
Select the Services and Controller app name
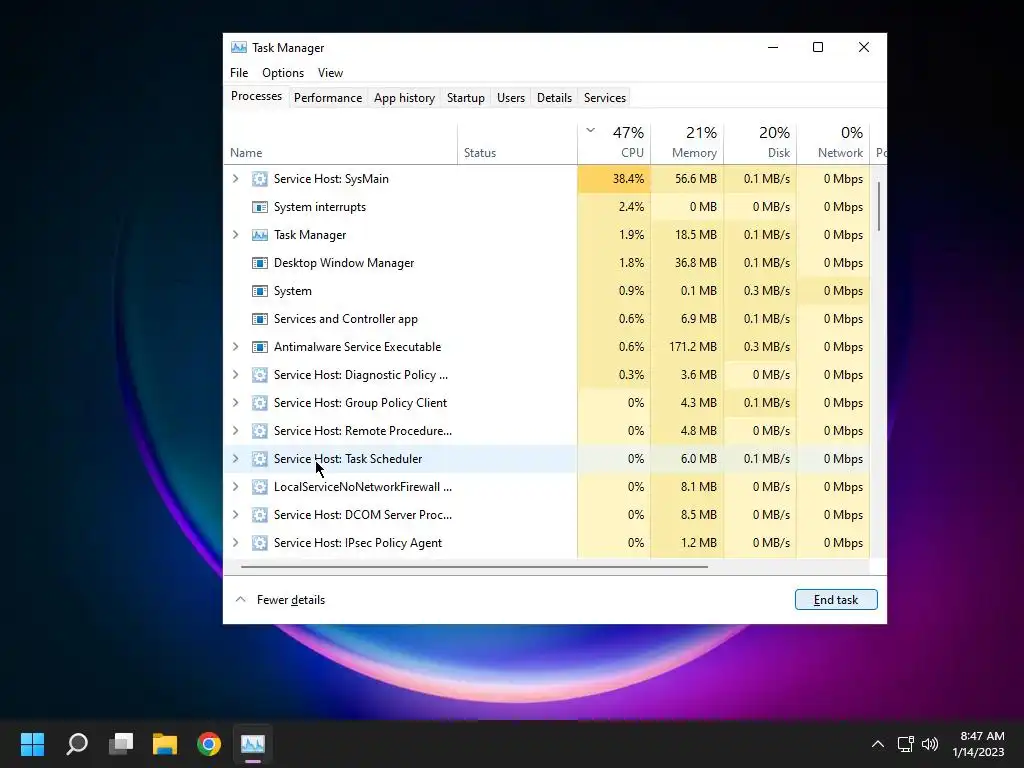pyautogui.click(x=345, y=319)
